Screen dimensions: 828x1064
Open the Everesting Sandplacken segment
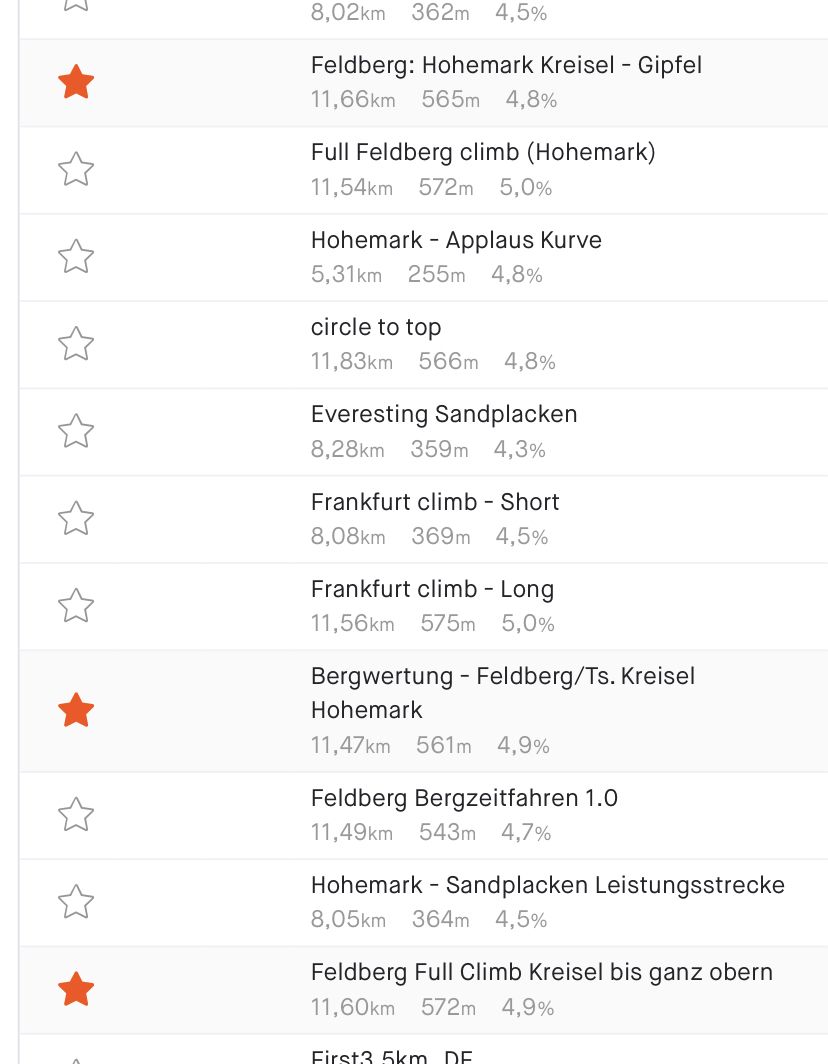444,415
